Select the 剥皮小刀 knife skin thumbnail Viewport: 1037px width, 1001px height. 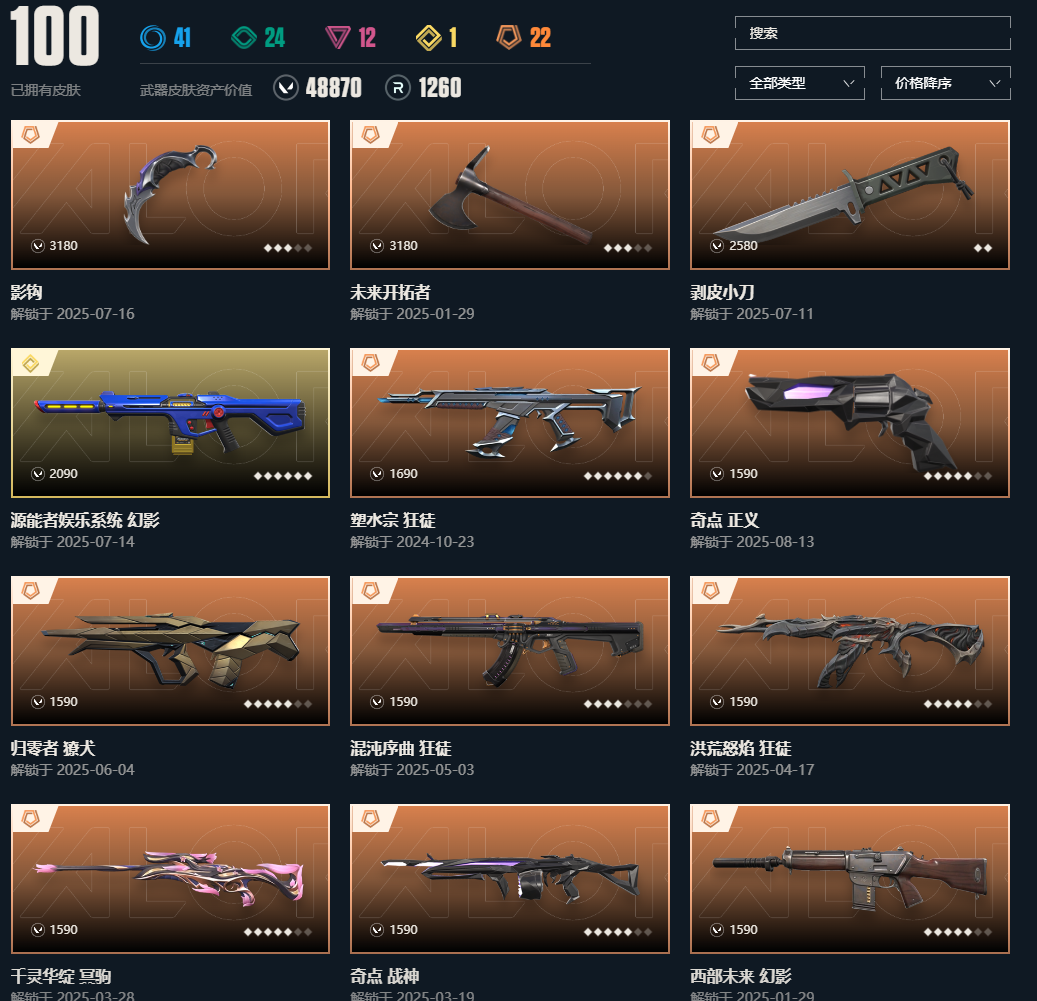click(x=850, y=195)
